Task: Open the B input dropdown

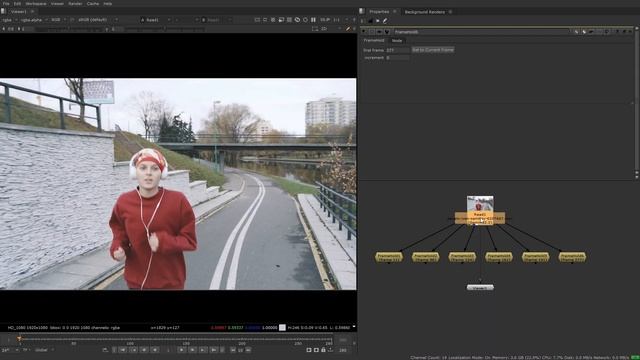Action: (216, 20)
